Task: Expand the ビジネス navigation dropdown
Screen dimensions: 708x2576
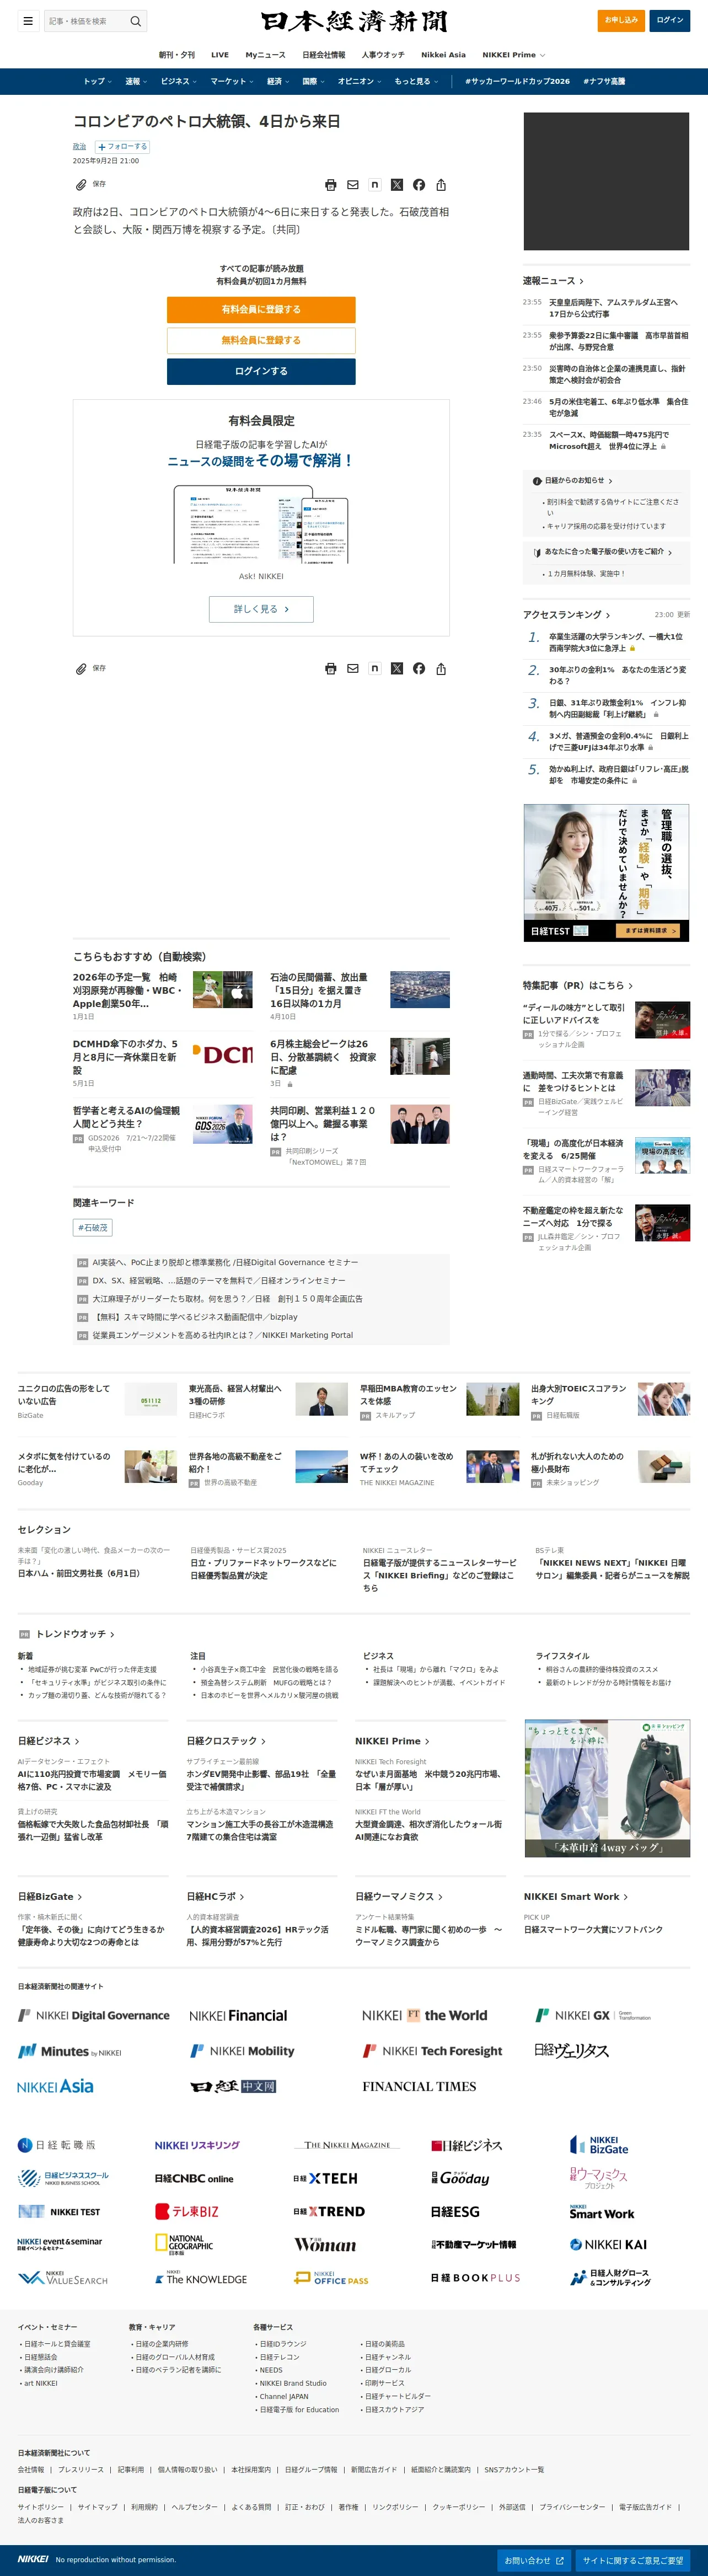Action: coord(178,81)
